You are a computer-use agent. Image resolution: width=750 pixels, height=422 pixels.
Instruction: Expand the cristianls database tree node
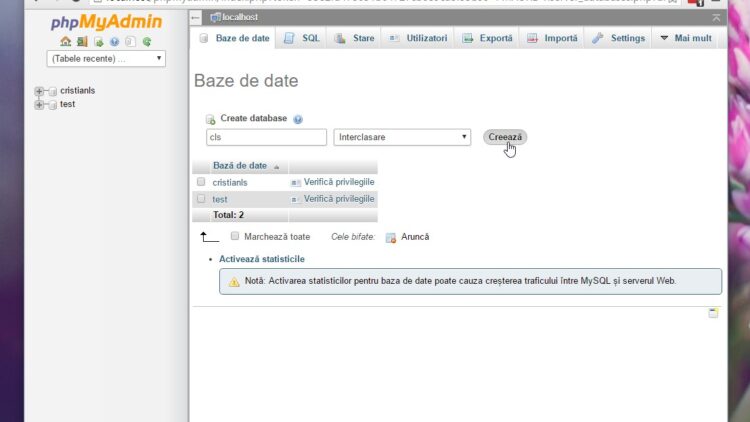[40, 91]
